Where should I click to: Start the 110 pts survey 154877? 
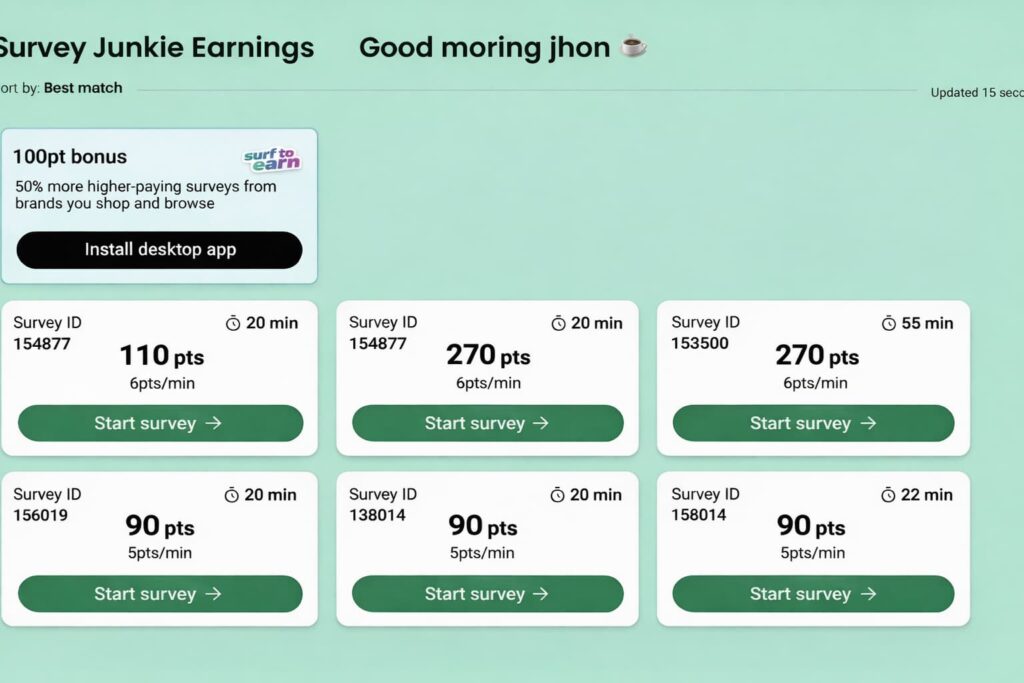point(159,423)
